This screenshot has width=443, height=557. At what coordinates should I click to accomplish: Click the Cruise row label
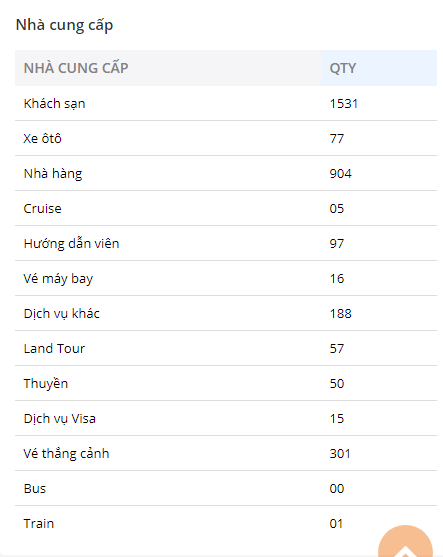[x=42, y=209]
